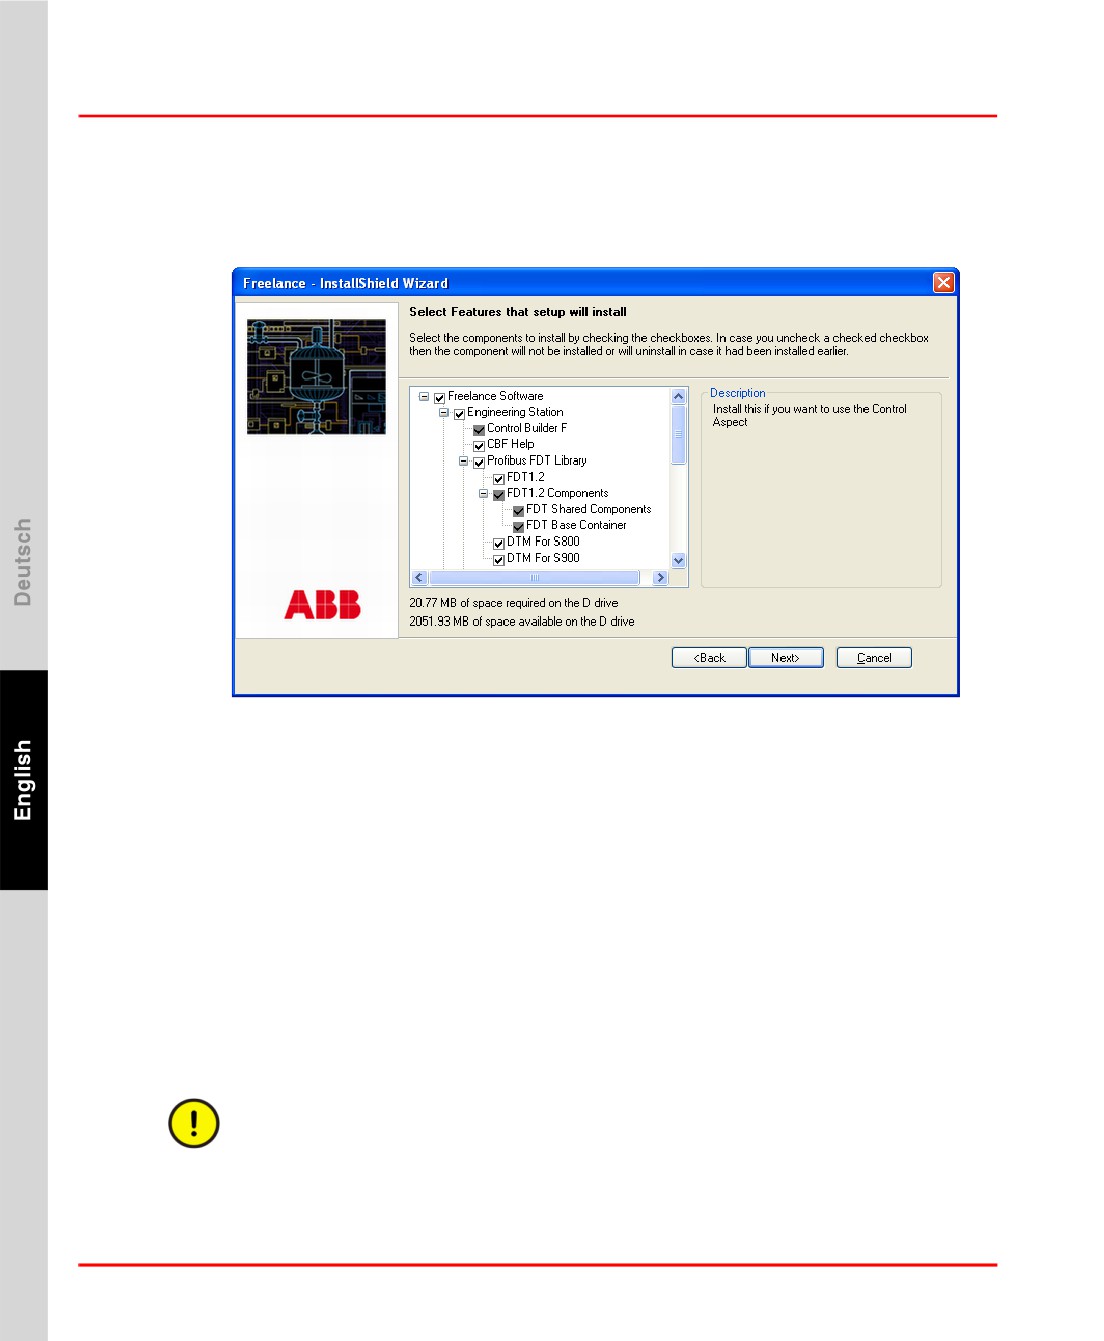Screen dimensions: 1104x1341
Task: Select the Freelance Software tree label
Action: (496, 396)
